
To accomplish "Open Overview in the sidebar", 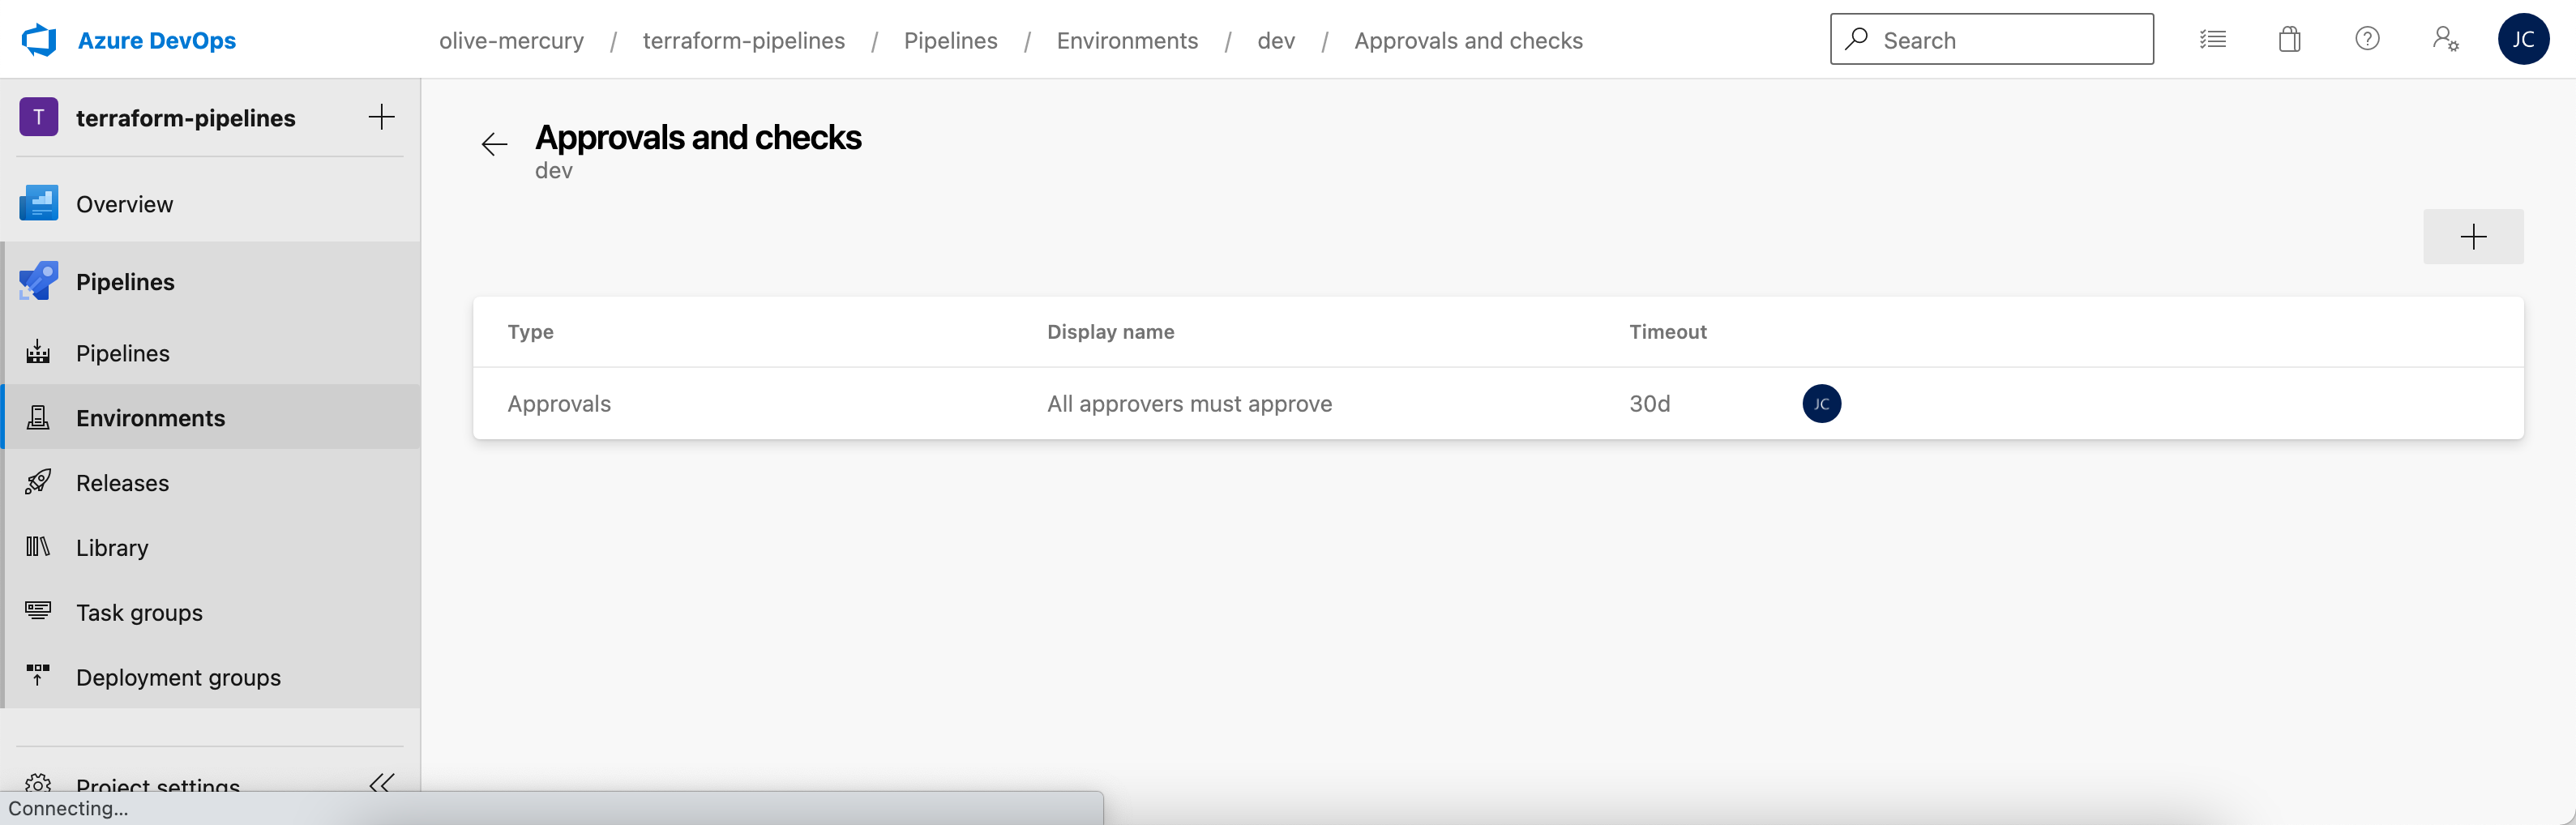I will pyautogui.click(x=210, y=204).
